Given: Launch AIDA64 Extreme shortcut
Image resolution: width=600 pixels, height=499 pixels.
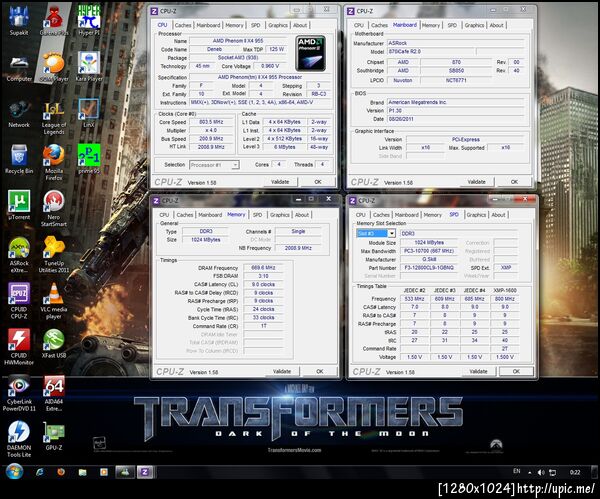Looking at the screenshot, I should 54,393.
